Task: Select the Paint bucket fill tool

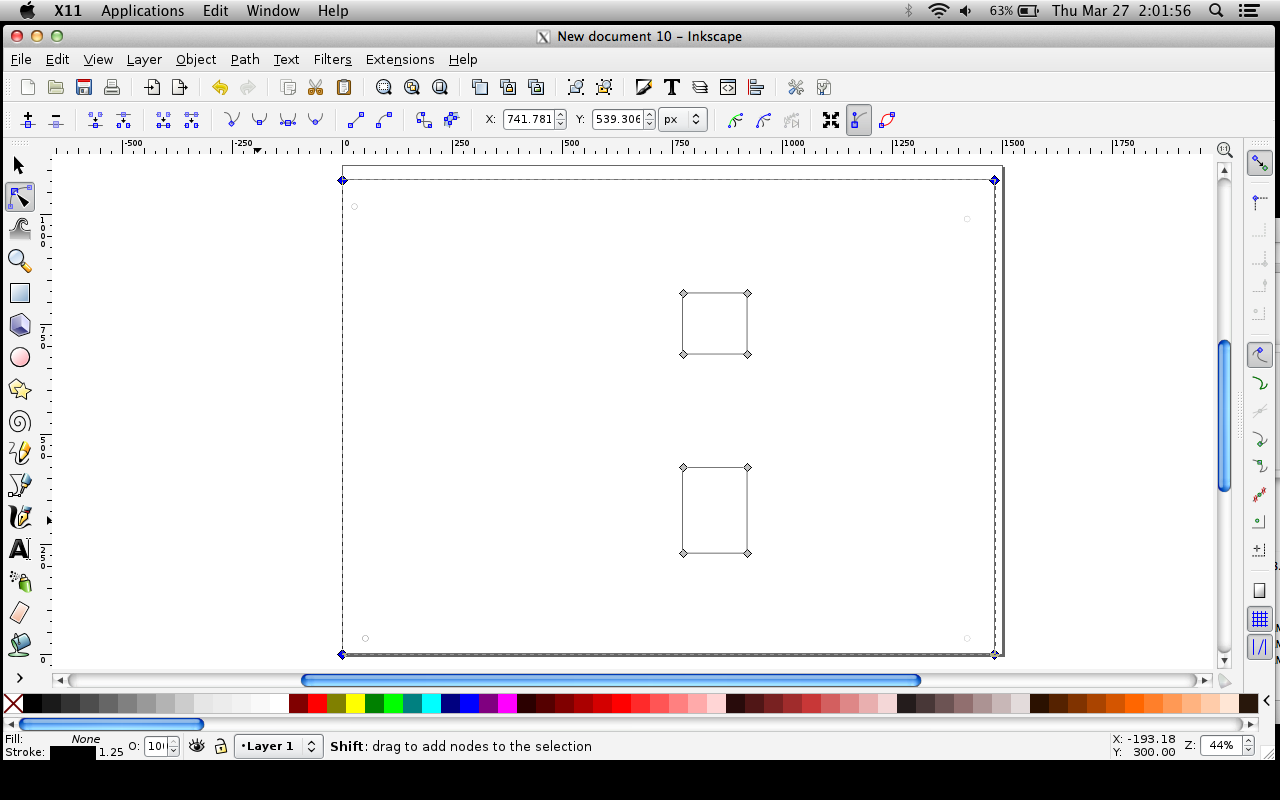Action: click(19, 645)
